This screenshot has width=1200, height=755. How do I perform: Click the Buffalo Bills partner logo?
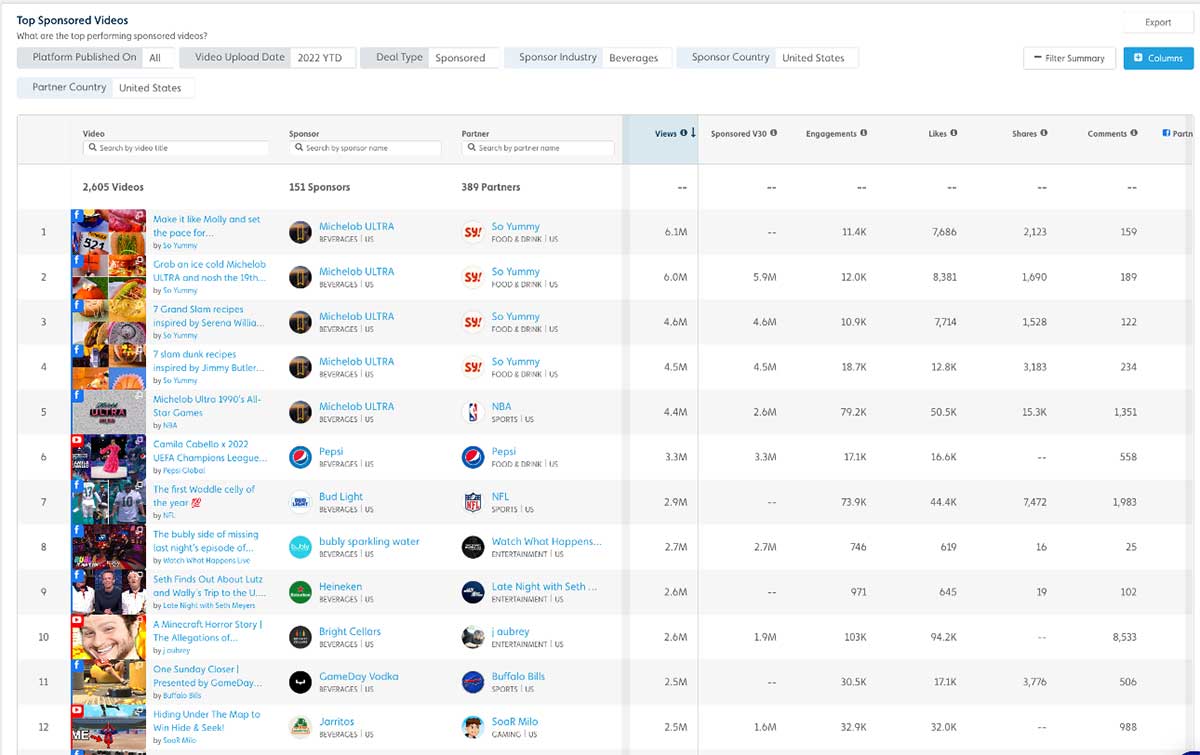point(473,682)
